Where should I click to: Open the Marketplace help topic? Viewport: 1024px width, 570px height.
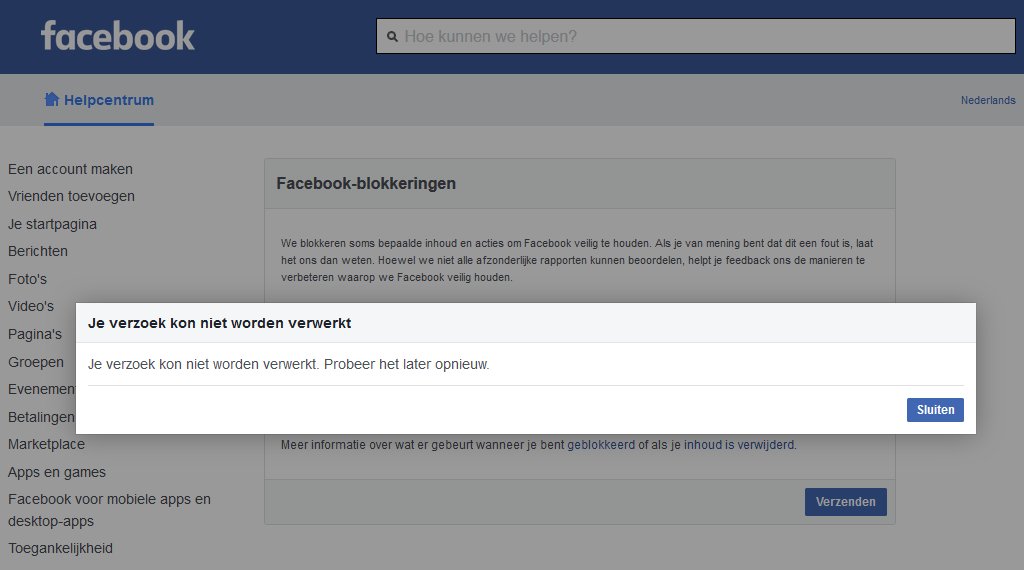click(46, 444)
